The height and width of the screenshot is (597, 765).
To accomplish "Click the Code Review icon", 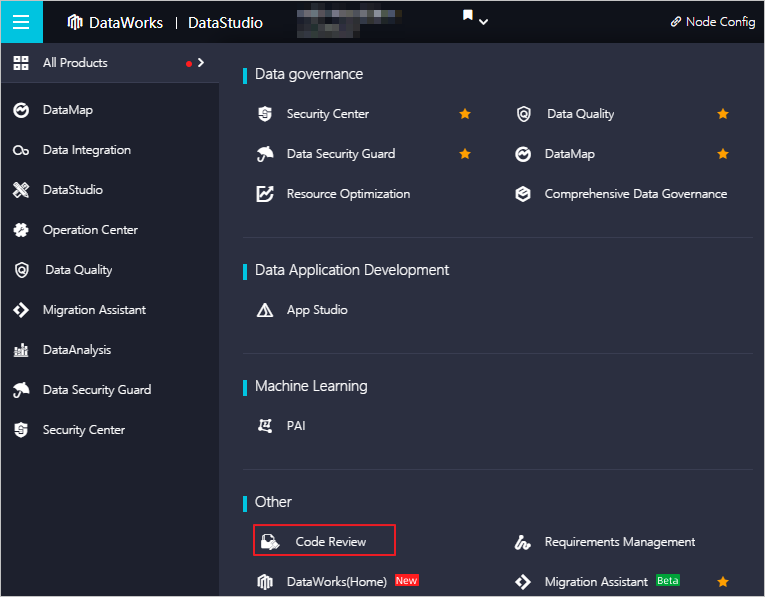I will tap(270, 541).
